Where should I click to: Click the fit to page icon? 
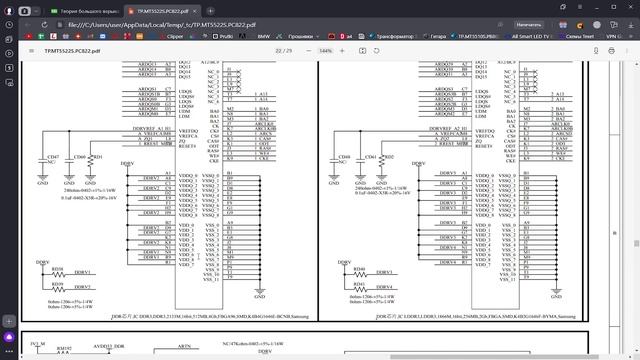[362, 51]
